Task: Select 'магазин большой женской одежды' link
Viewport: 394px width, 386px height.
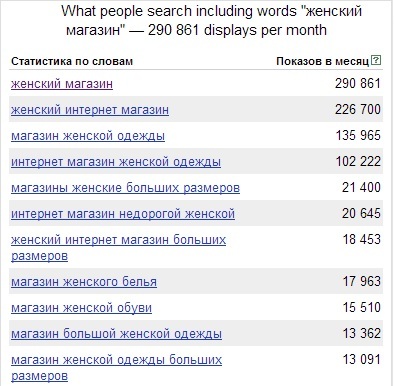Action: [116, 334]
